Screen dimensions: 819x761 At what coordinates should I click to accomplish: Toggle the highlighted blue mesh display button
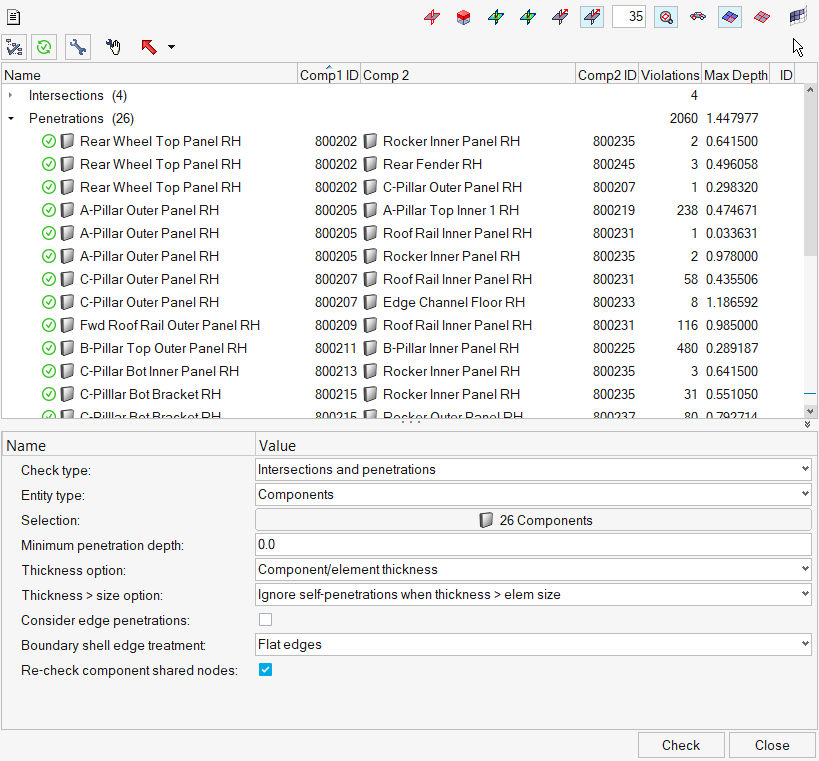pos(730,17)
